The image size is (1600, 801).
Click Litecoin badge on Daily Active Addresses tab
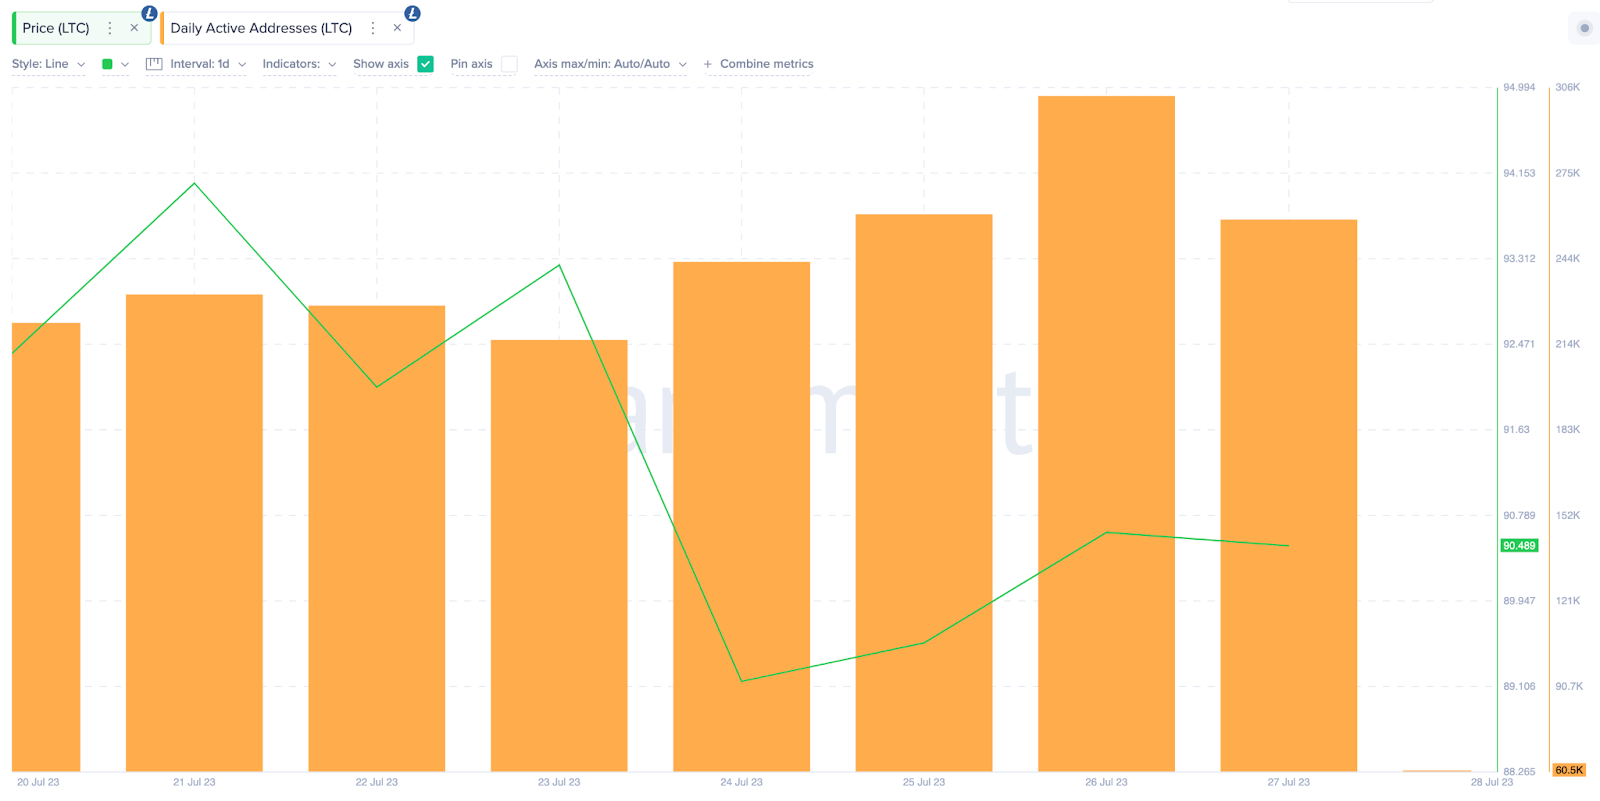tap(412, 13)
